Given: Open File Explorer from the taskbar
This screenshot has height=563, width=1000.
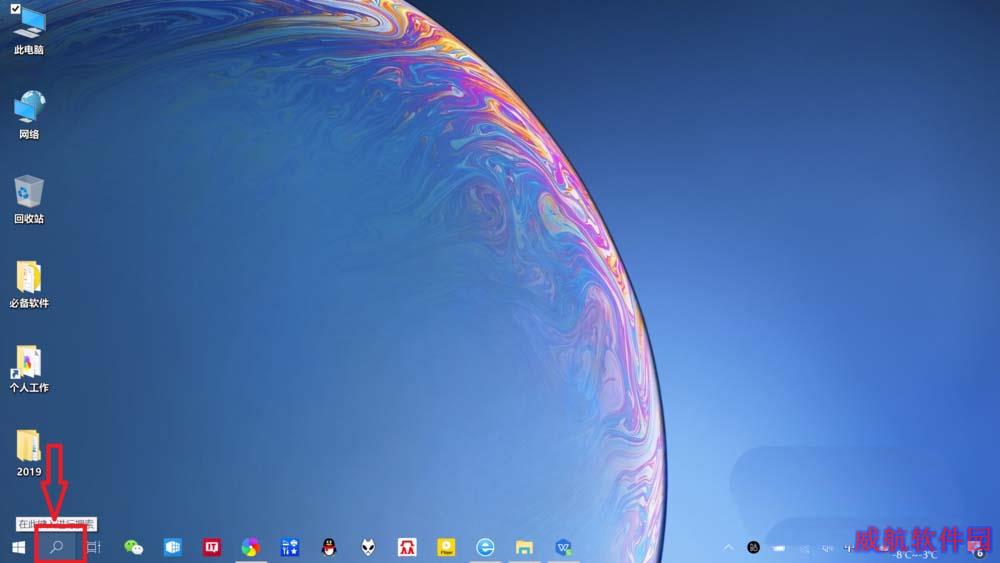Looking at the screenshot, I should pyautogui.click(x=524, y=547).
